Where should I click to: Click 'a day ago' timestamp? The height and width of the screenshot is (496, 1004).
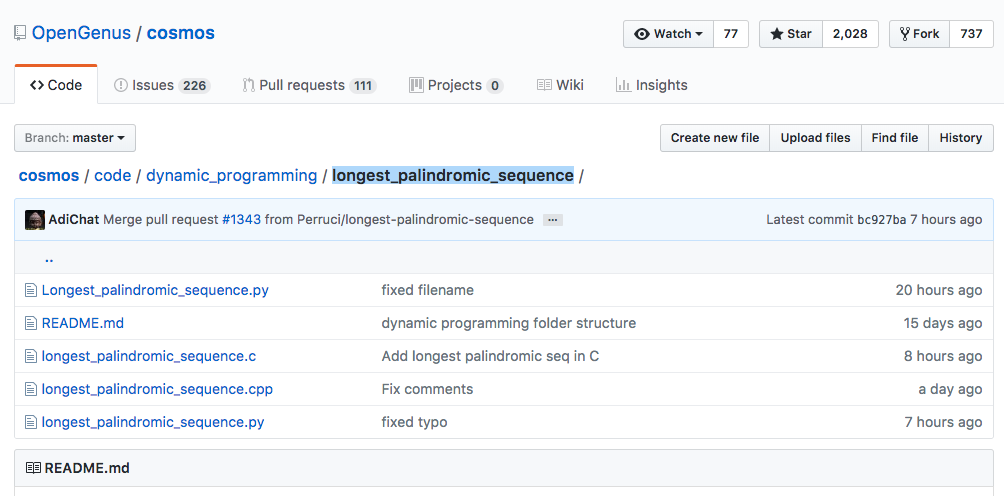(x=950, y=389)
